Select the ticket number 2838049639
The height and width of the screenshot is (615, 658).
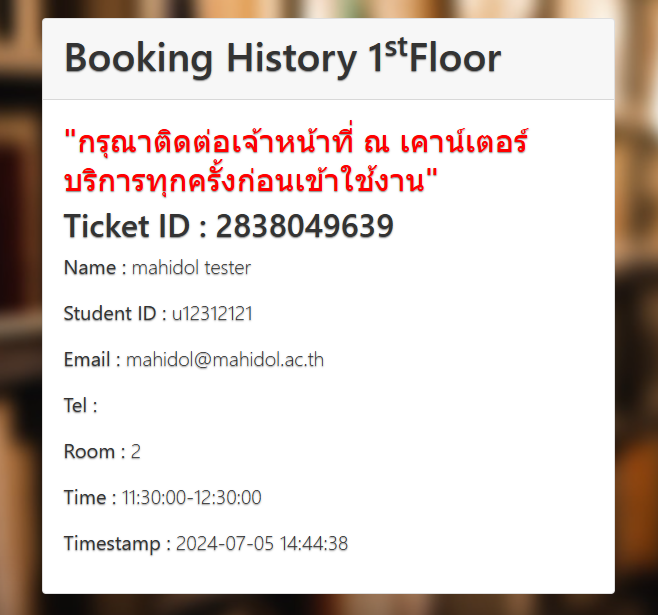click(304, 227)
